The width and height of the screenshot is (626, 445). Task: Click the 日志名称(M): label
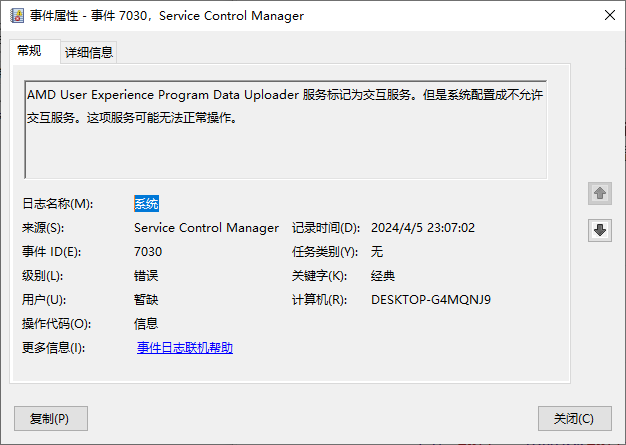(57, 204)
